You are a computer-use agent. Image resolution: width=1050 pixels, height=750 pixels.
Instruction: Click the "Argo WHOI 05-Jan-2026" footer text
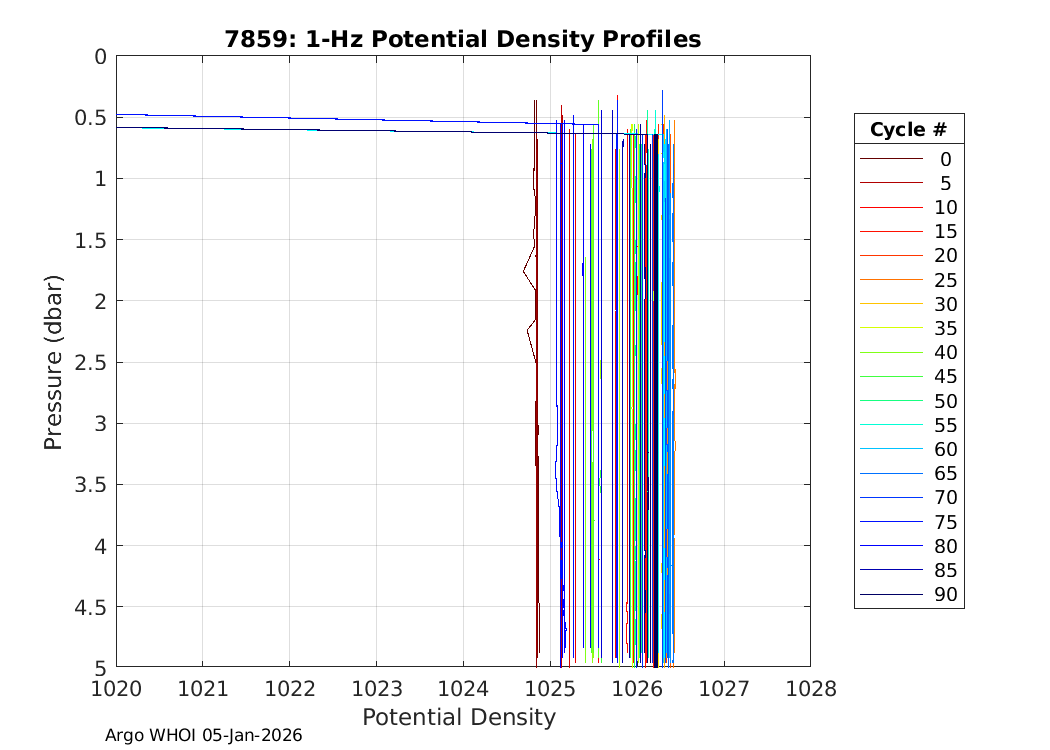coord(203,736)
